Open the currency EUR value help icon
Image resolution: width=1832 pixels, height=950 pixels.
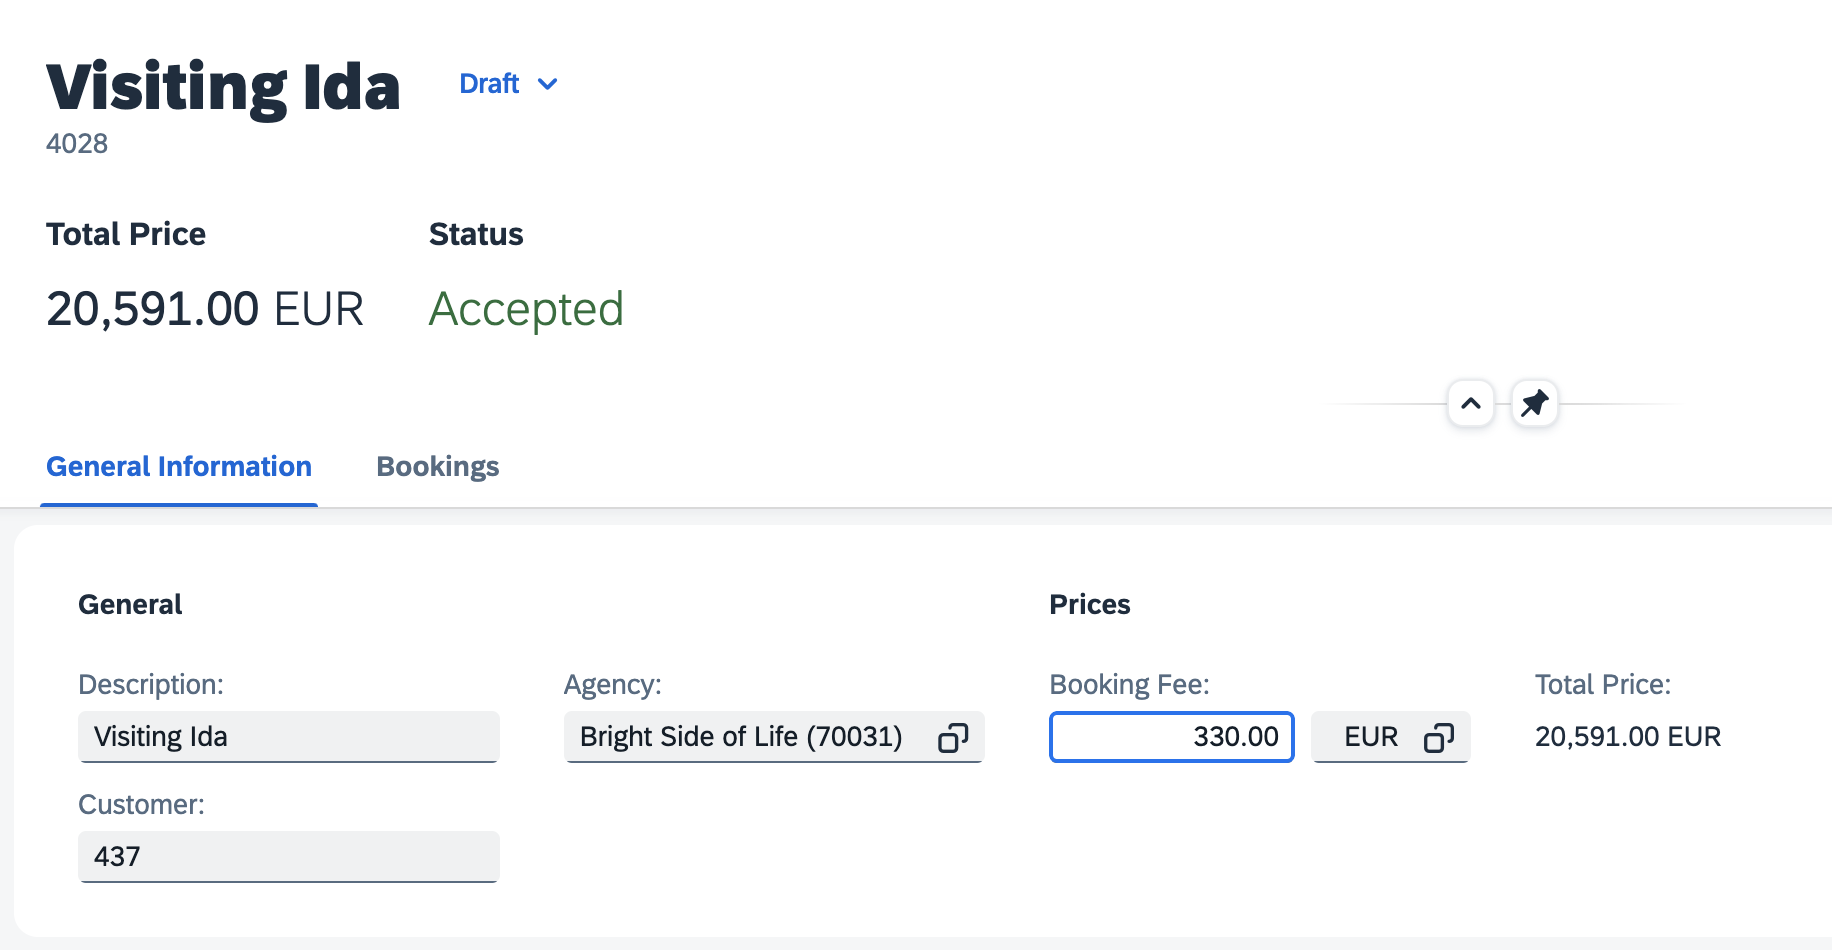point(1439,738)
